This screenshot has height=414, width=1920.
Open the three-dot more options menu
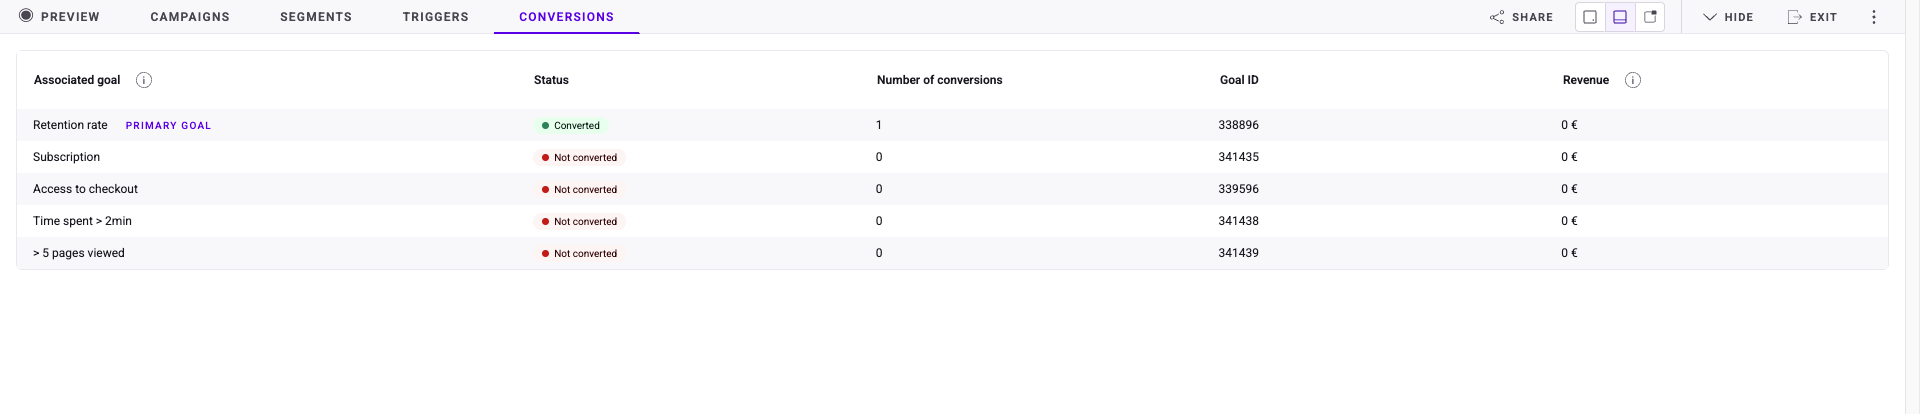[x=1874, y=17]
